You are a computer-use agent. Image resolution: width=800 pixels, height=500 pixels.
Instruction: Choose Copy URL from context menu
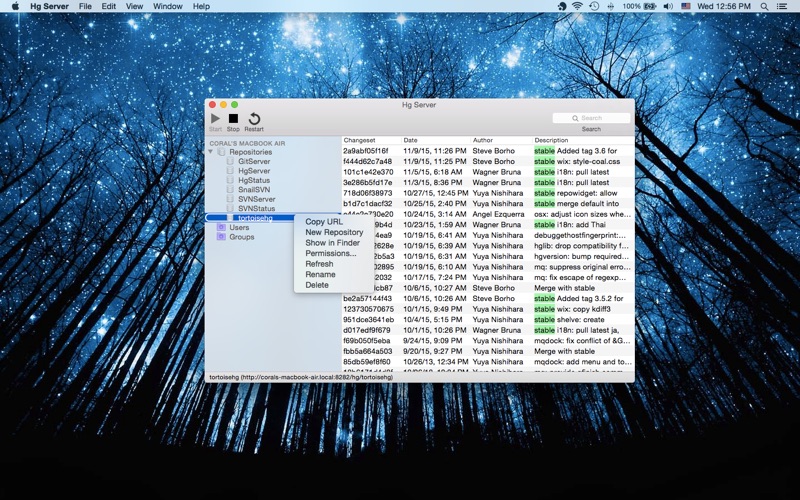click(x=324, y=221)
